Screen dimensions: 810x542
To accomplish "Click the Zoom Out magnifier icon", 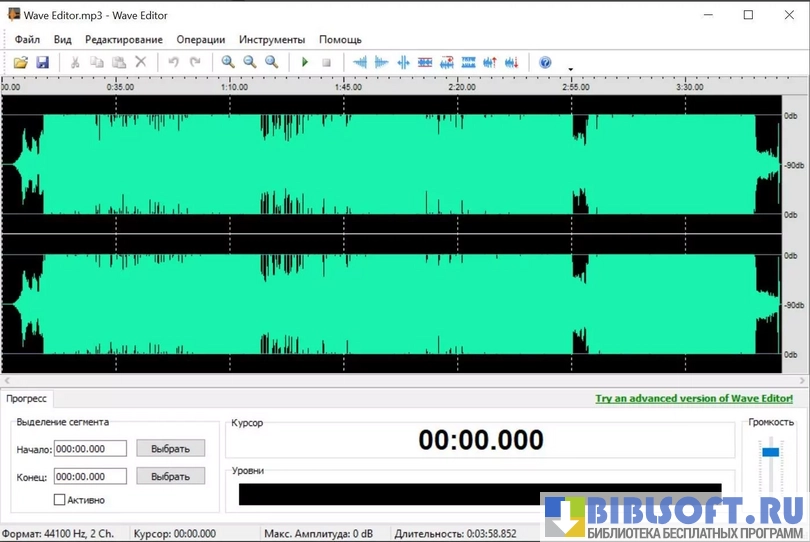I will [250, 62].
